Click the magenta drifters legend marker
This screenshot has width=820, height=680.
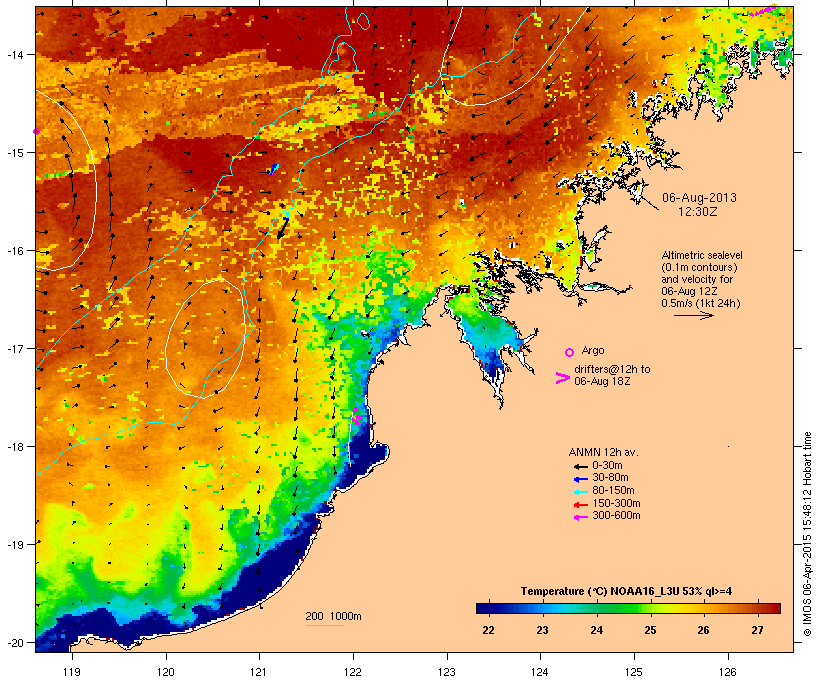(563, 378)
